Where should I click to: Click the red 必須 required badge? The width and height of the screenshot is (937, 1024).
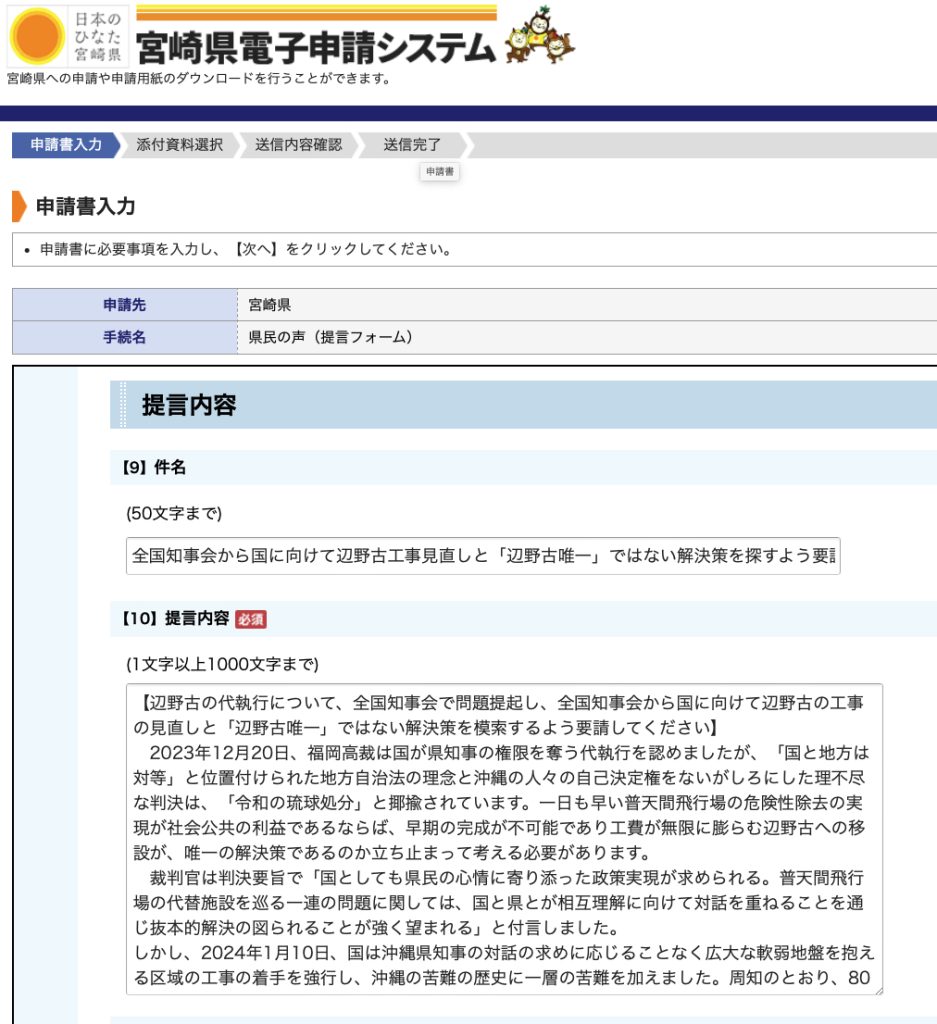click(x=251, y=619)
